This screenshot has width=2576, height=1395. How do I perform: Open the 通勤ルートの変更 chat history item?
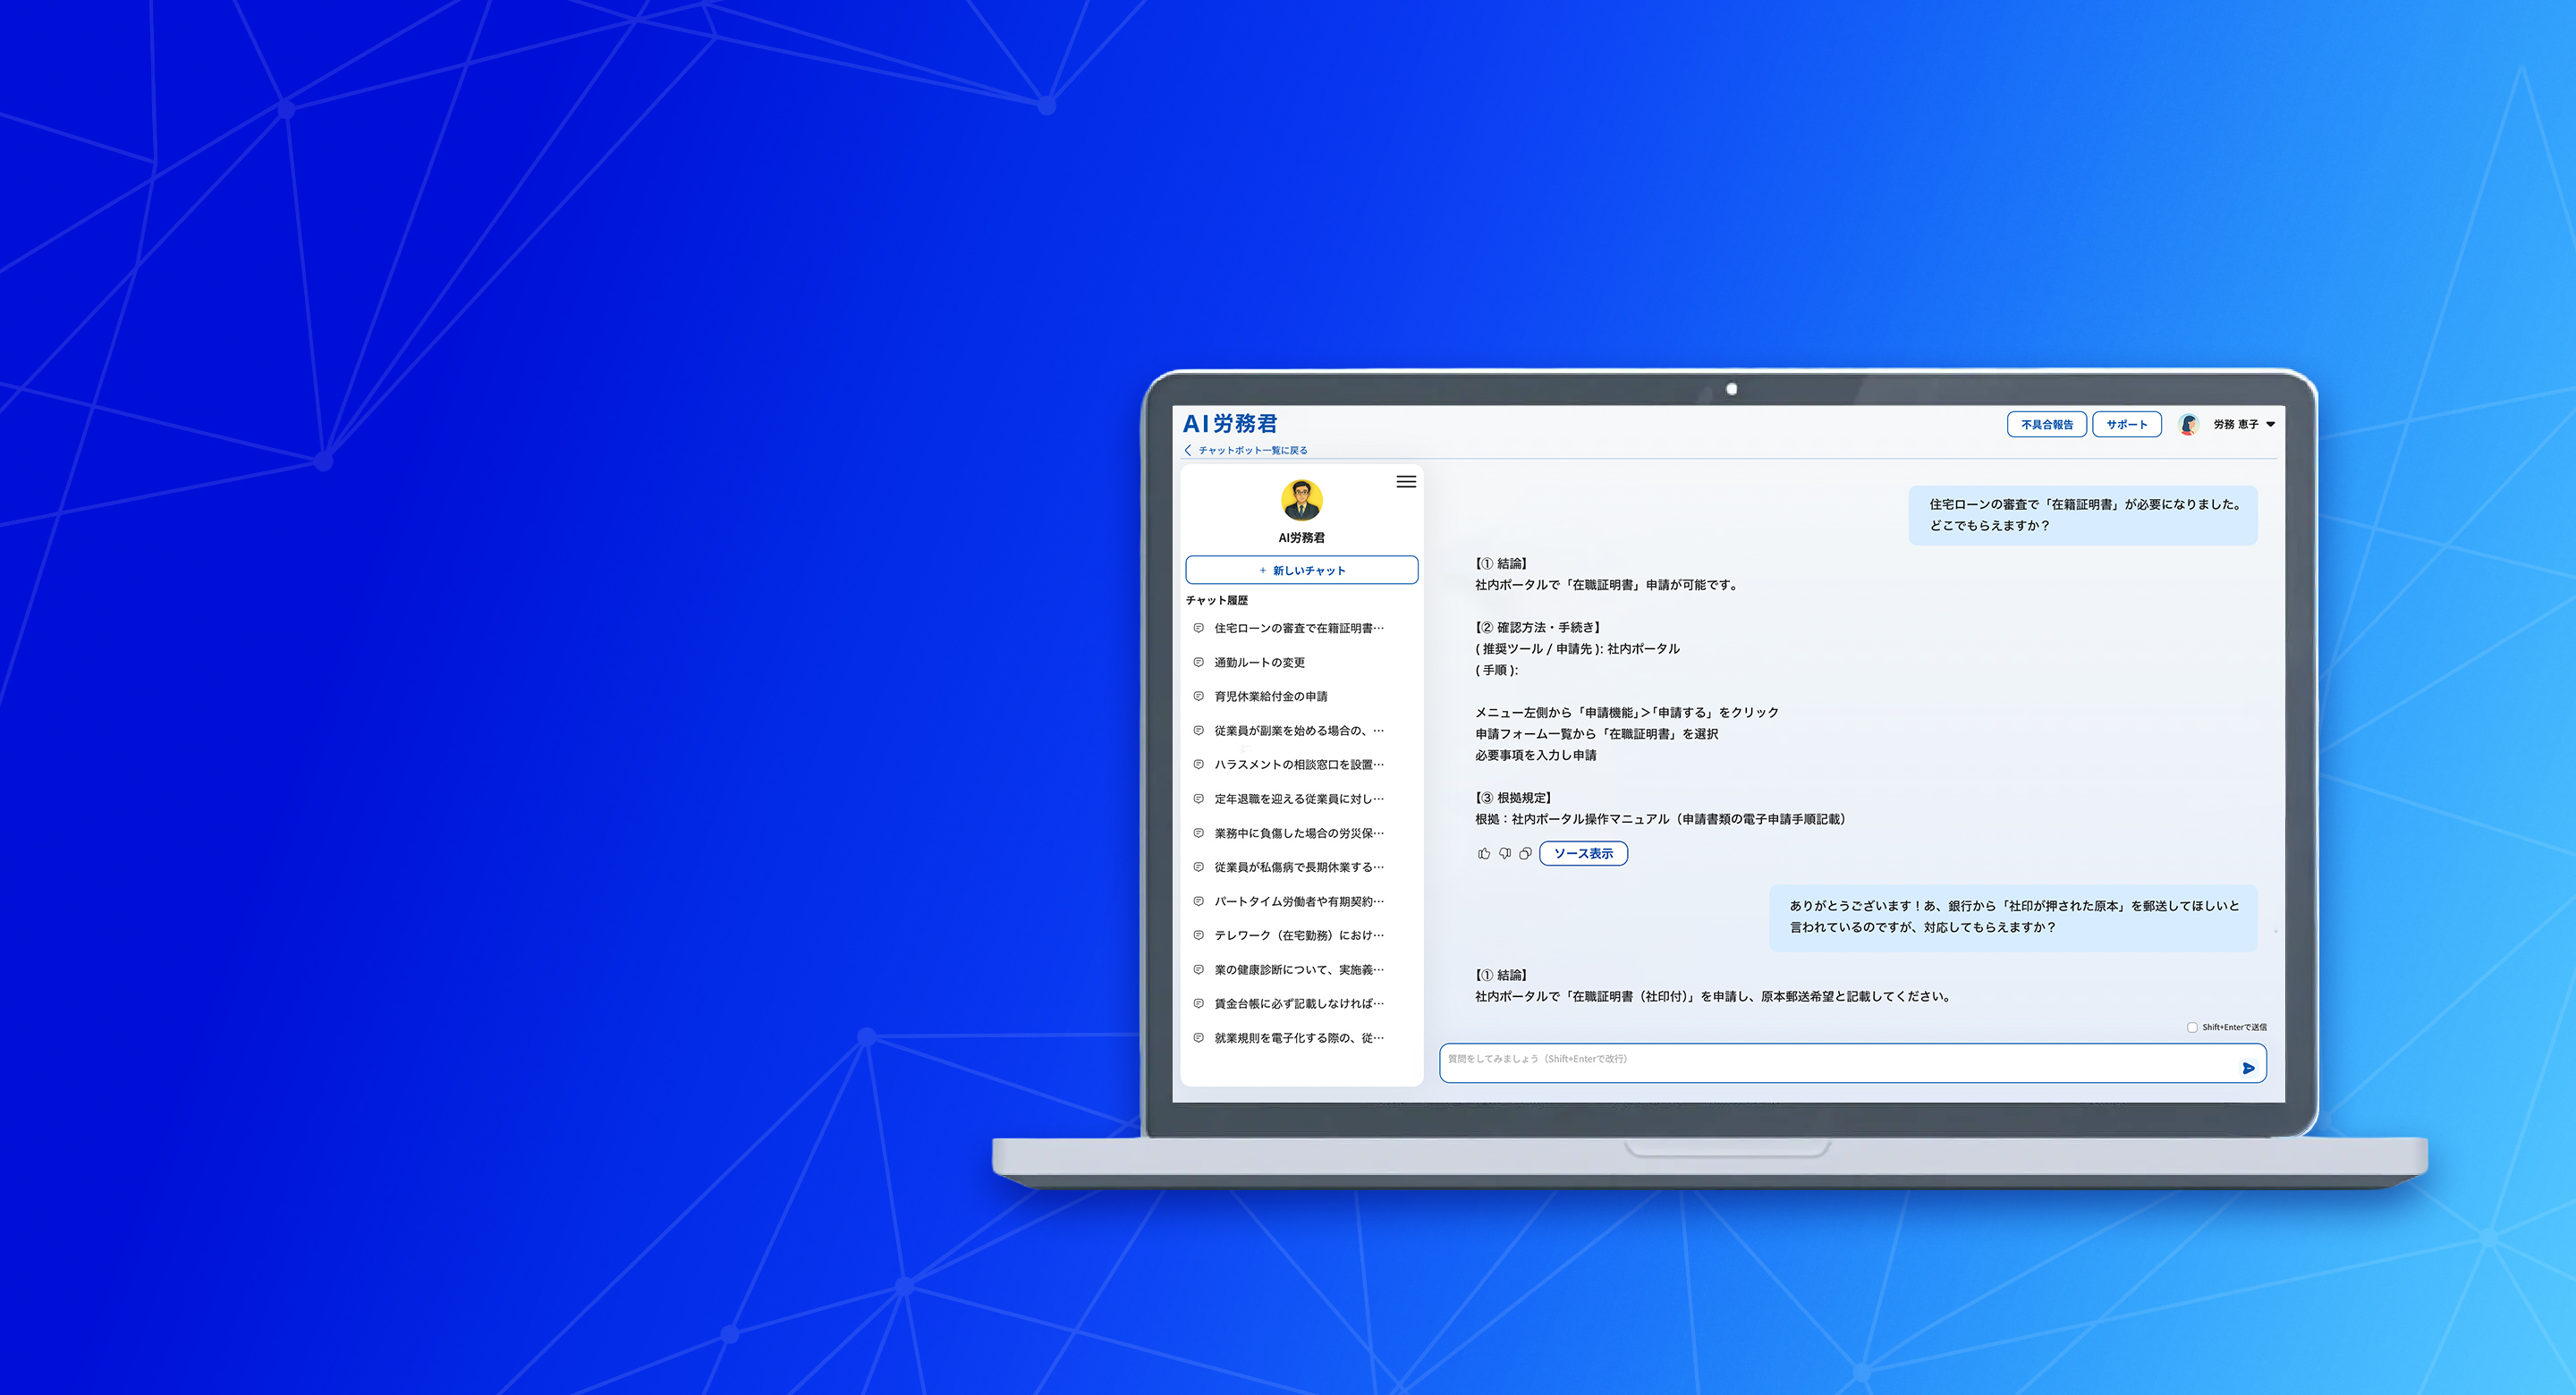[1259, 662]
